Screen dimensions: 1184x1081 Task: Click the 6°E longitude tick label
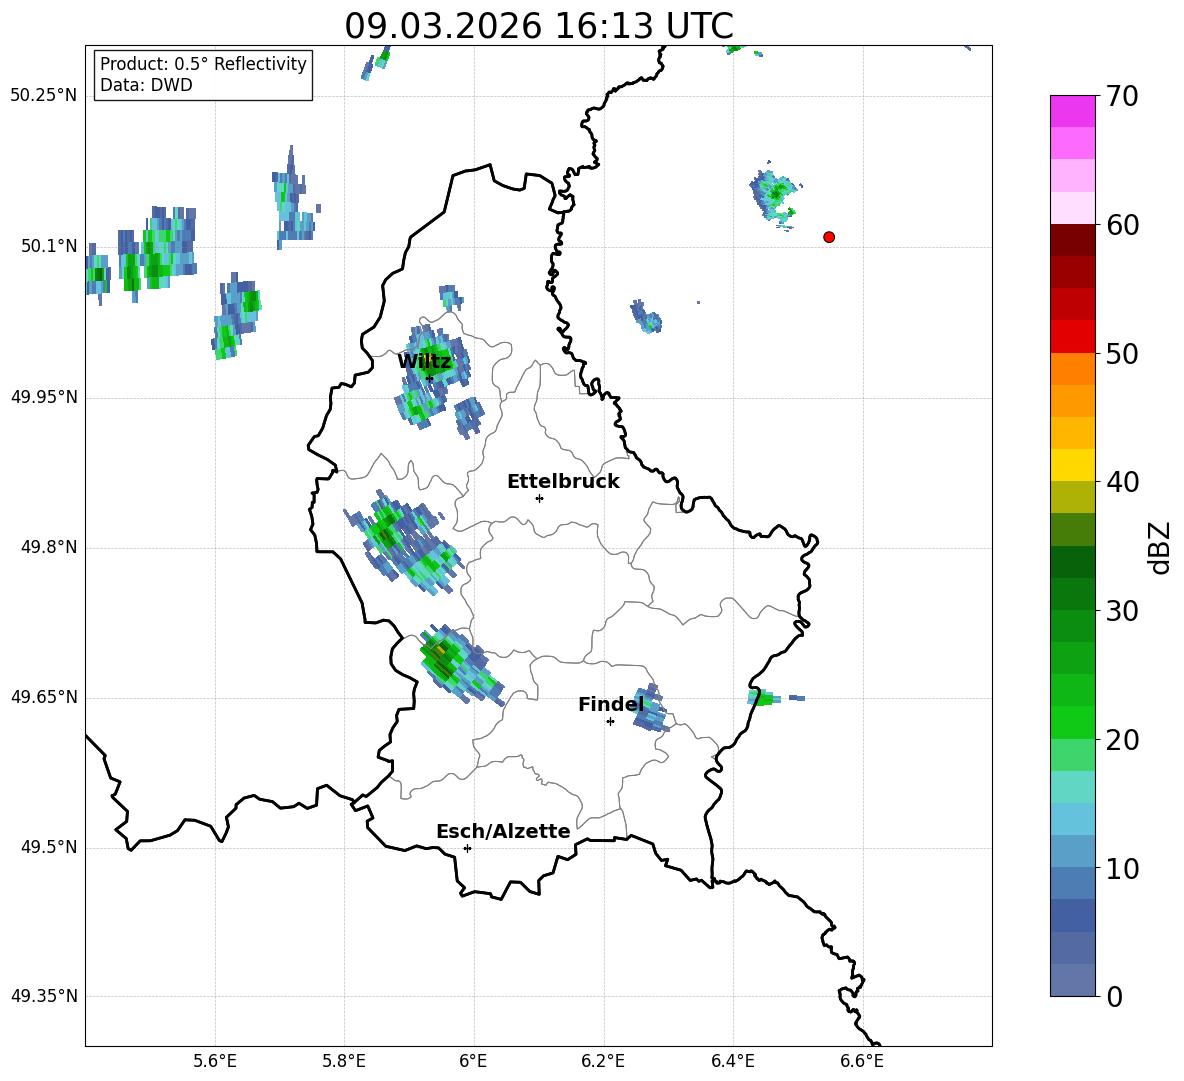point(473,1061)
